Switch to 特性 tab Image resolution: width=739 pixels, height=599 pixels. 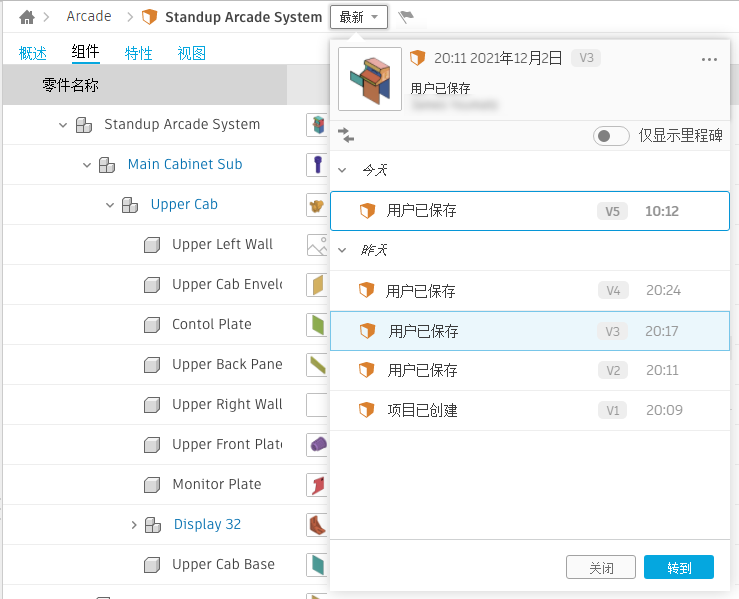pos(138,53)
